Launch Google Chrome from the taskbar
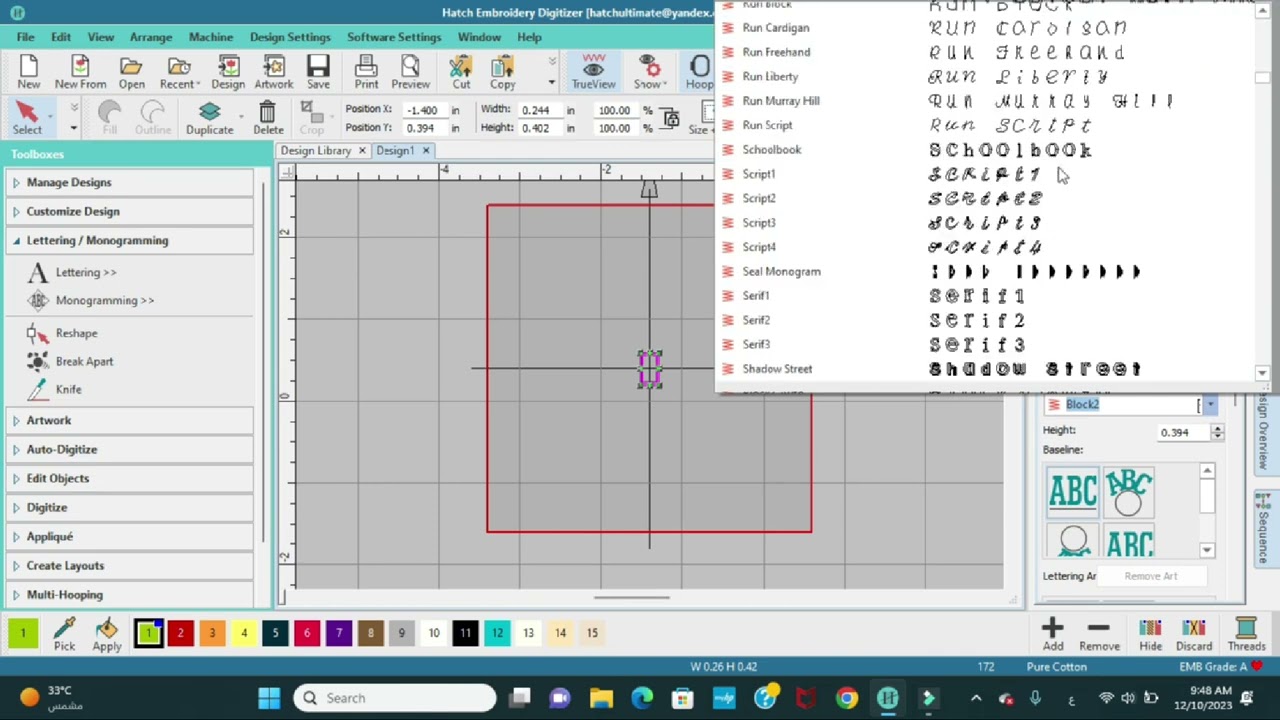This screenshot has width=1280, height=720. [846, 698]
